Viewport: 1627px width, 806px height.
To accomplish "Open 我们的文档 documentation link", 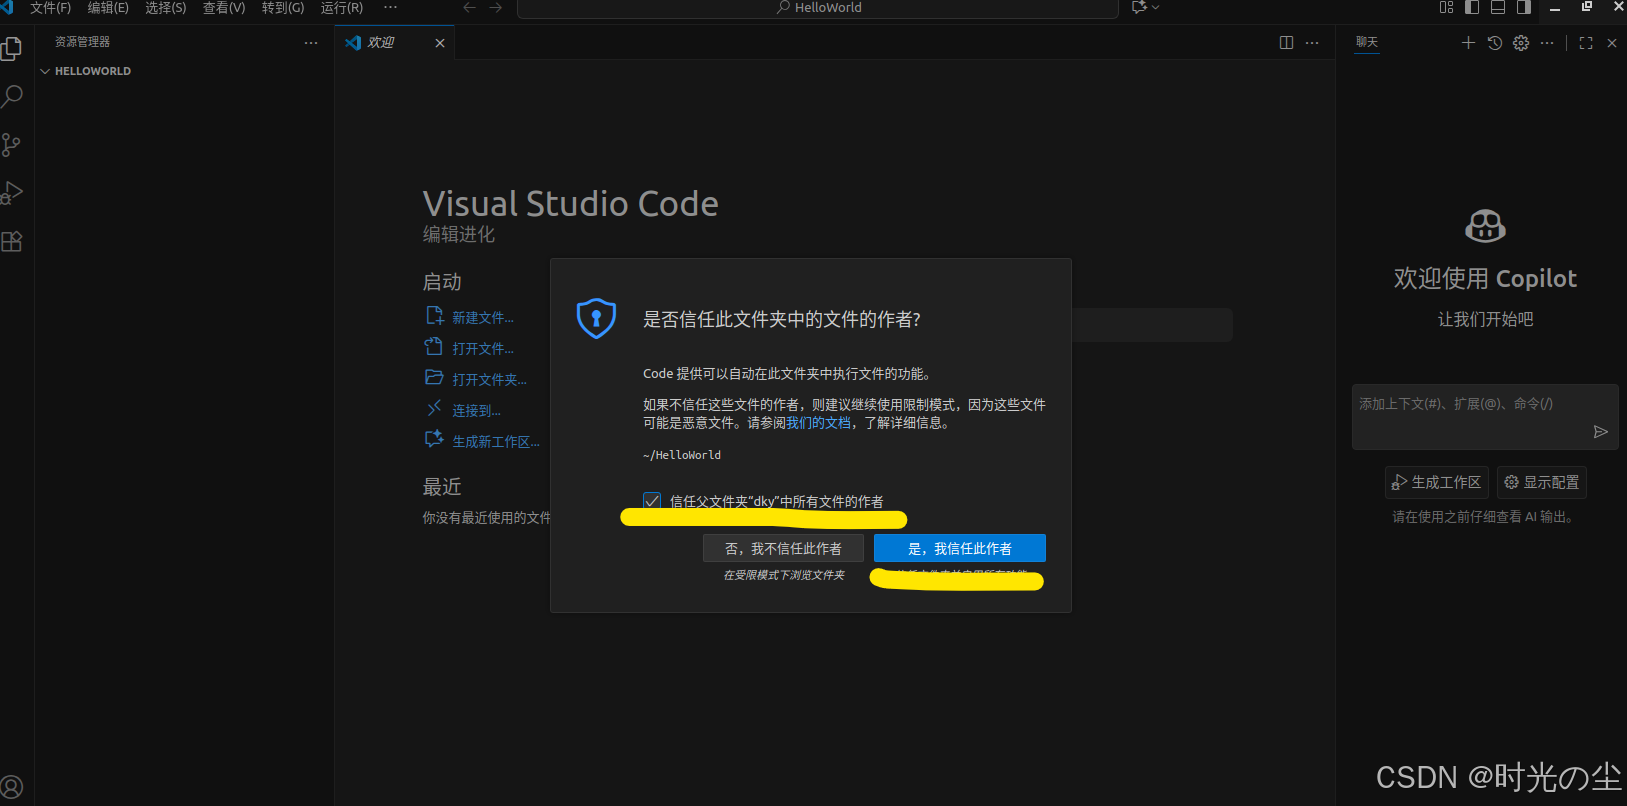I will pyautogui.click(x=818, y=423).
